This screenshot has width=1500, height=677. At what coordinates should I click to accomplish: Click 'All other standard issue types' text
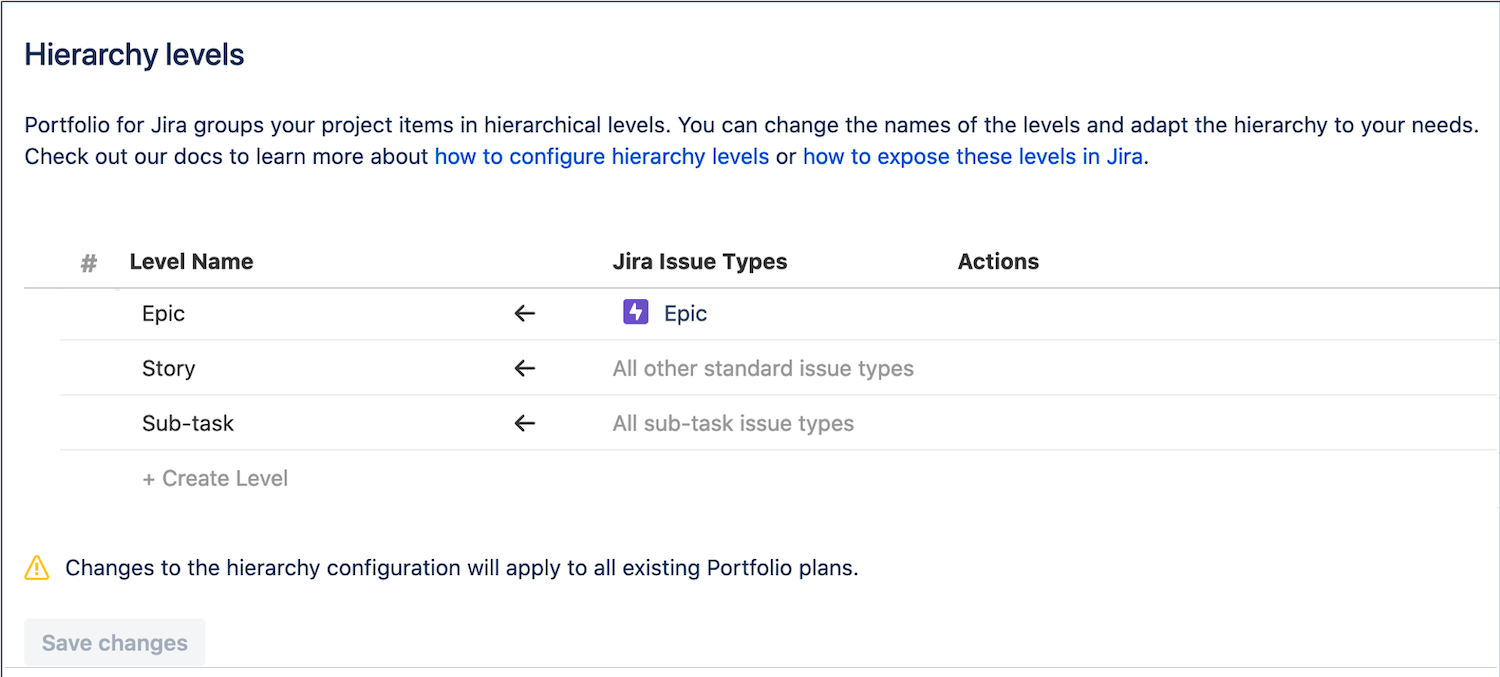pos(763,369)
